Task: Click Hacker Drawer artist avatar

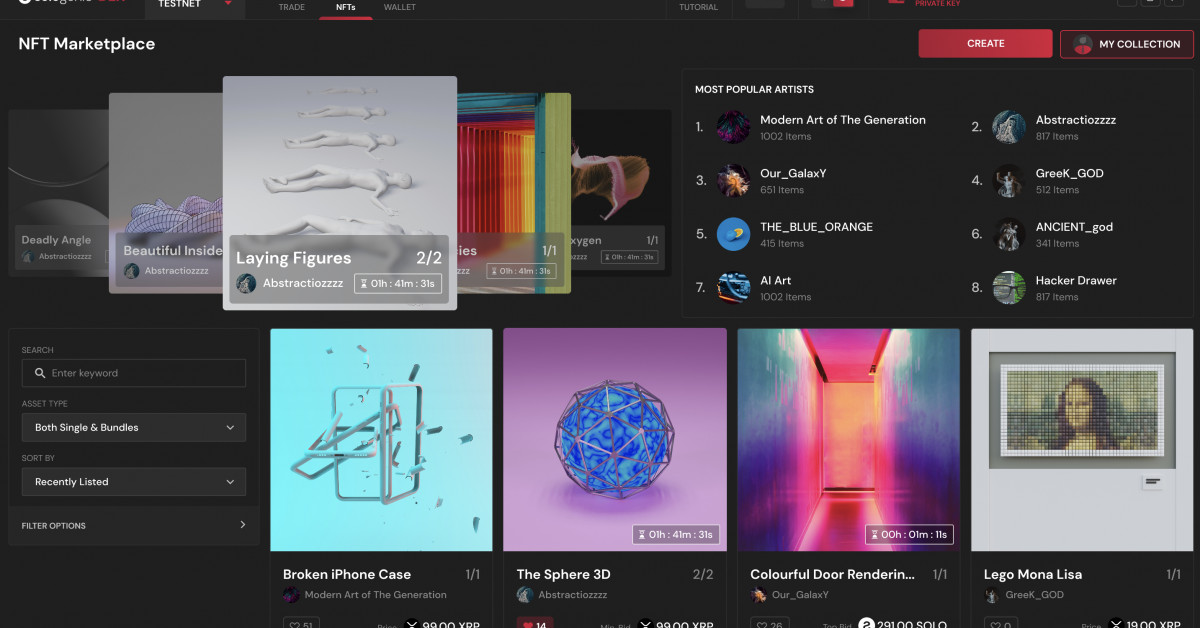Action: 1009,288
